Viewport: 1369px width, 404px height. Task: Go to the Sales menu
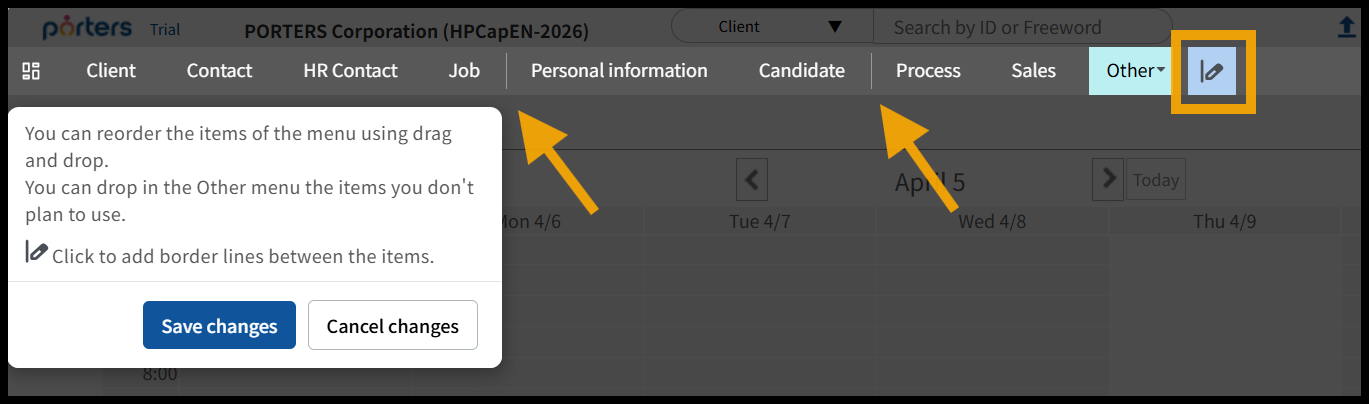pyautogui.click(x=1033, y=71)
